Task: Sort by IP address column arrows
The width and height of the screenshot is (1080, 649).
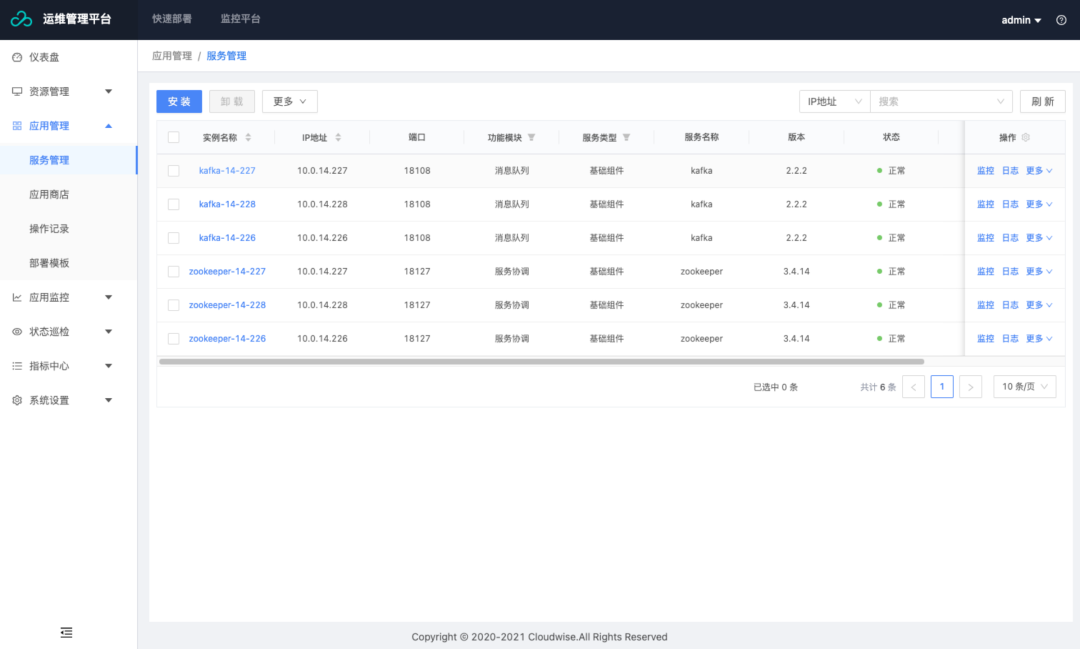Action: coord(338,138)
